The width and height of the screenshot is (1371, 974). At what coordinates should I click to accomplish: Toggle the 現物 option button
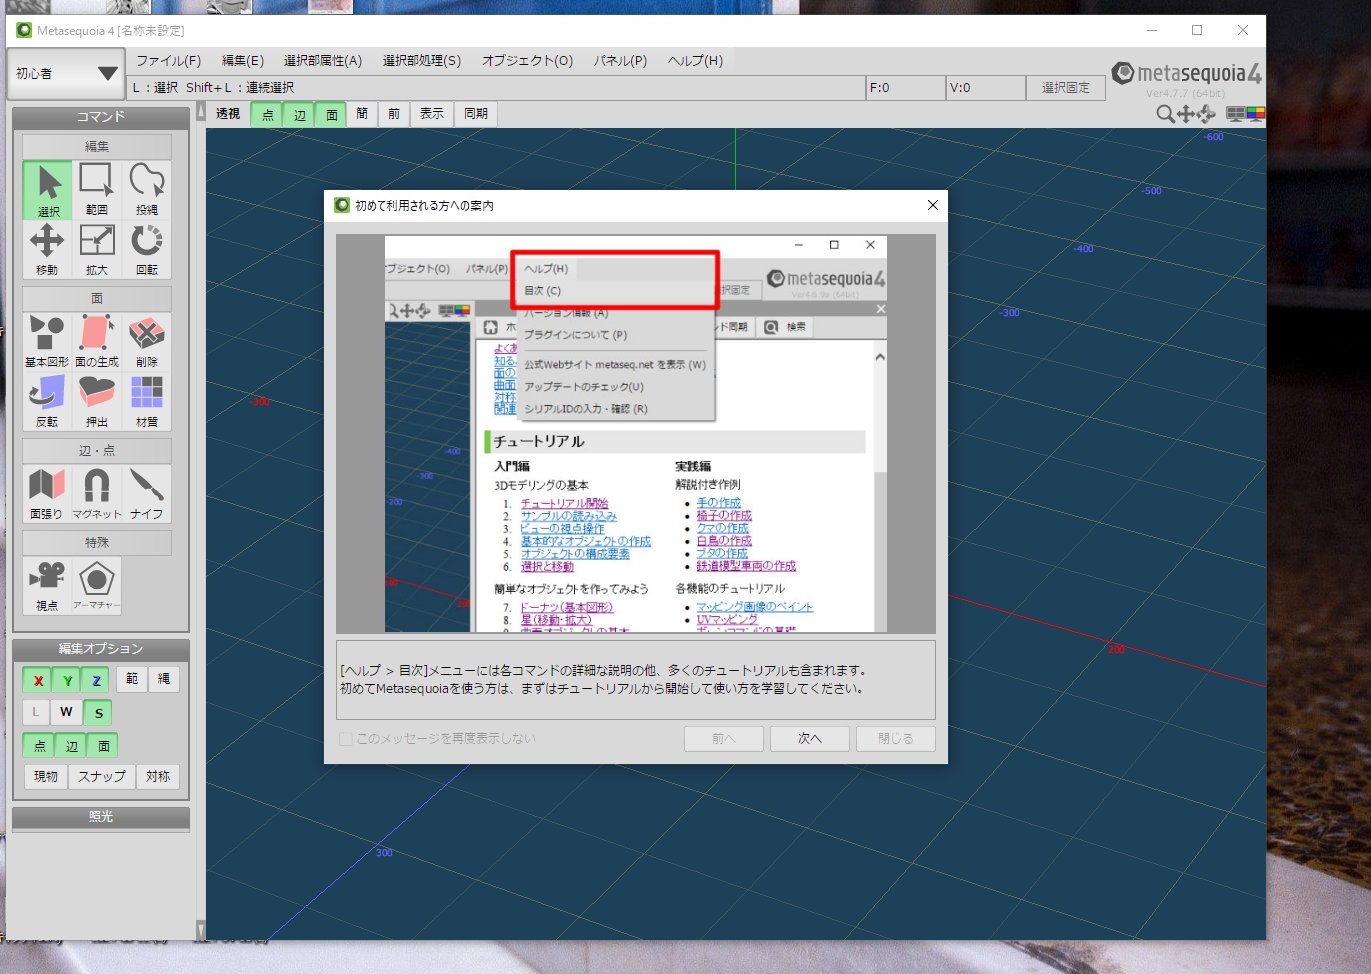coord(45,776)
